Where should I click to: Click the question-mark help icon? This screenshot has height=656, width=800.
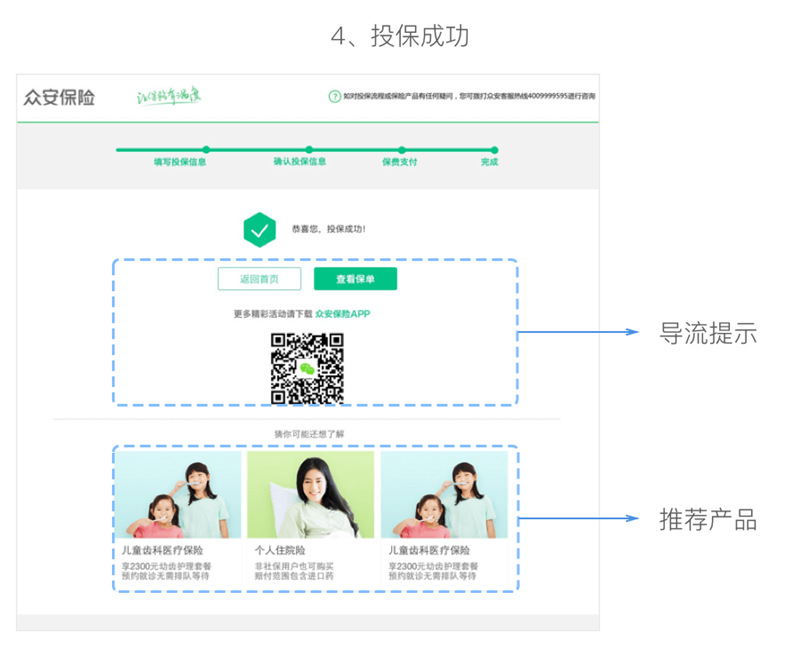[334, 97]
